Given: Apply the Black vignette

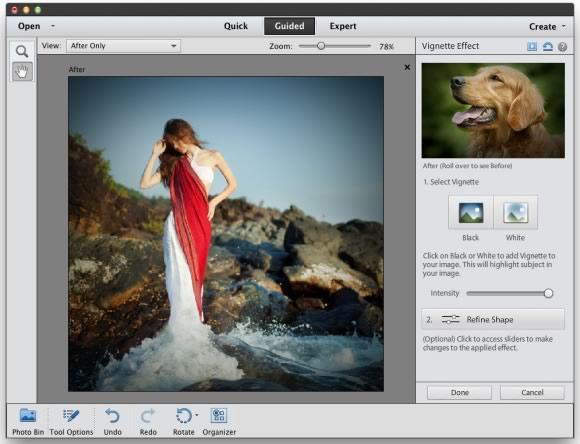Looking at the screenshot, I should [471, 212].
